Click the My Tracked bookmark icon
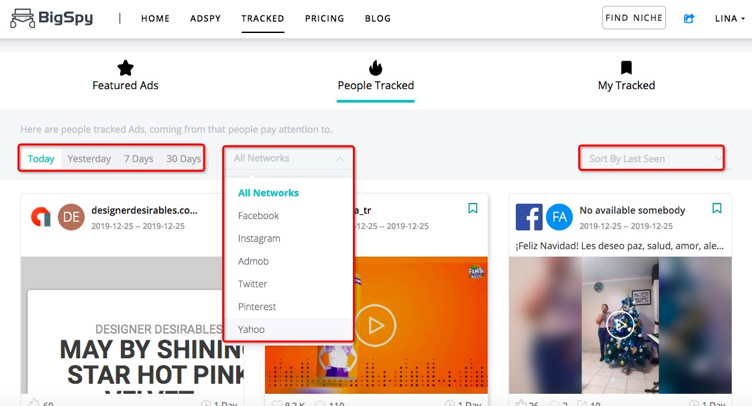The width and height of the screenshot is (752, 406). coord(626,68)
